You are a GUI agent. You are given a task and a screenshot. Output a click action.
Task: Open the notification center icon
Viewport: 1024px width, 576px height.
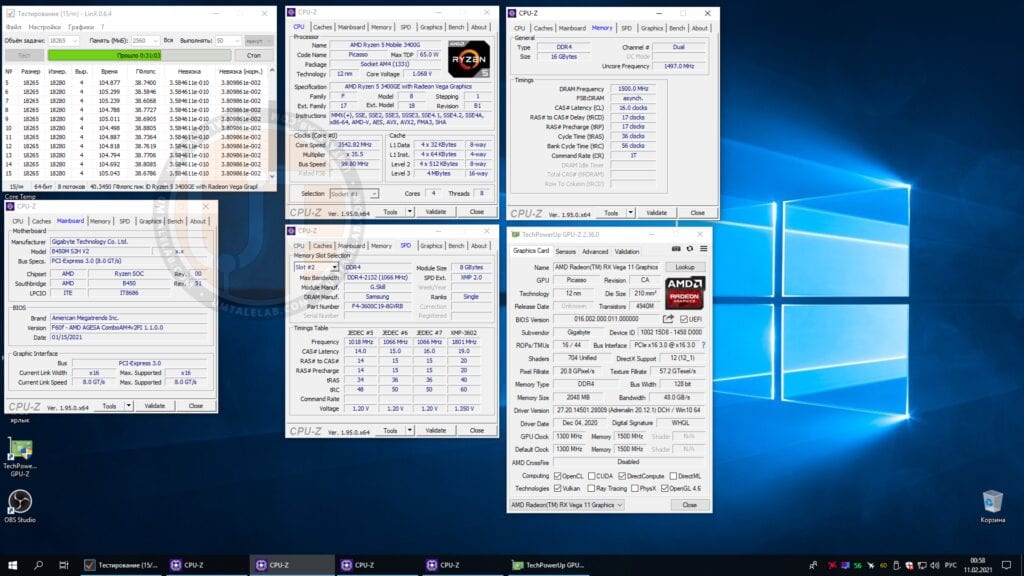click(x=1006, y=565)
